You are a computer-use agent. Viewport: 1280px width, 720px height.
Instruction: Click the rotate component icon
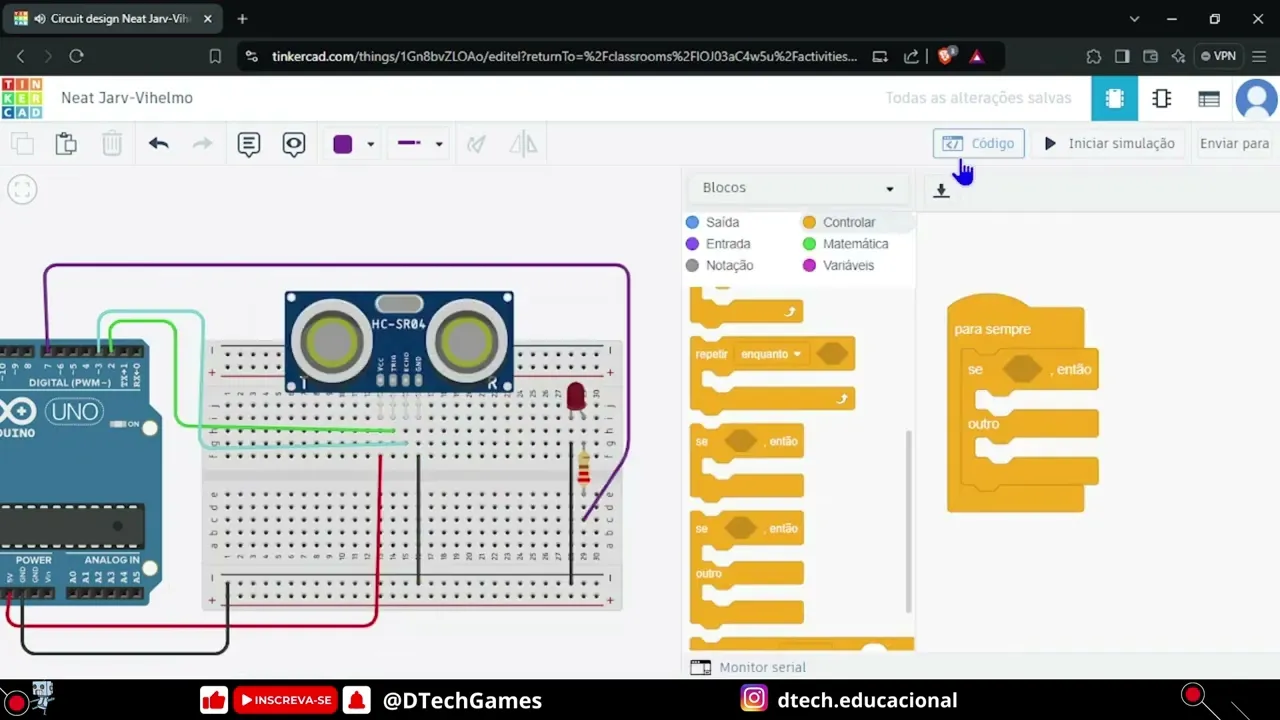point(477,144)
